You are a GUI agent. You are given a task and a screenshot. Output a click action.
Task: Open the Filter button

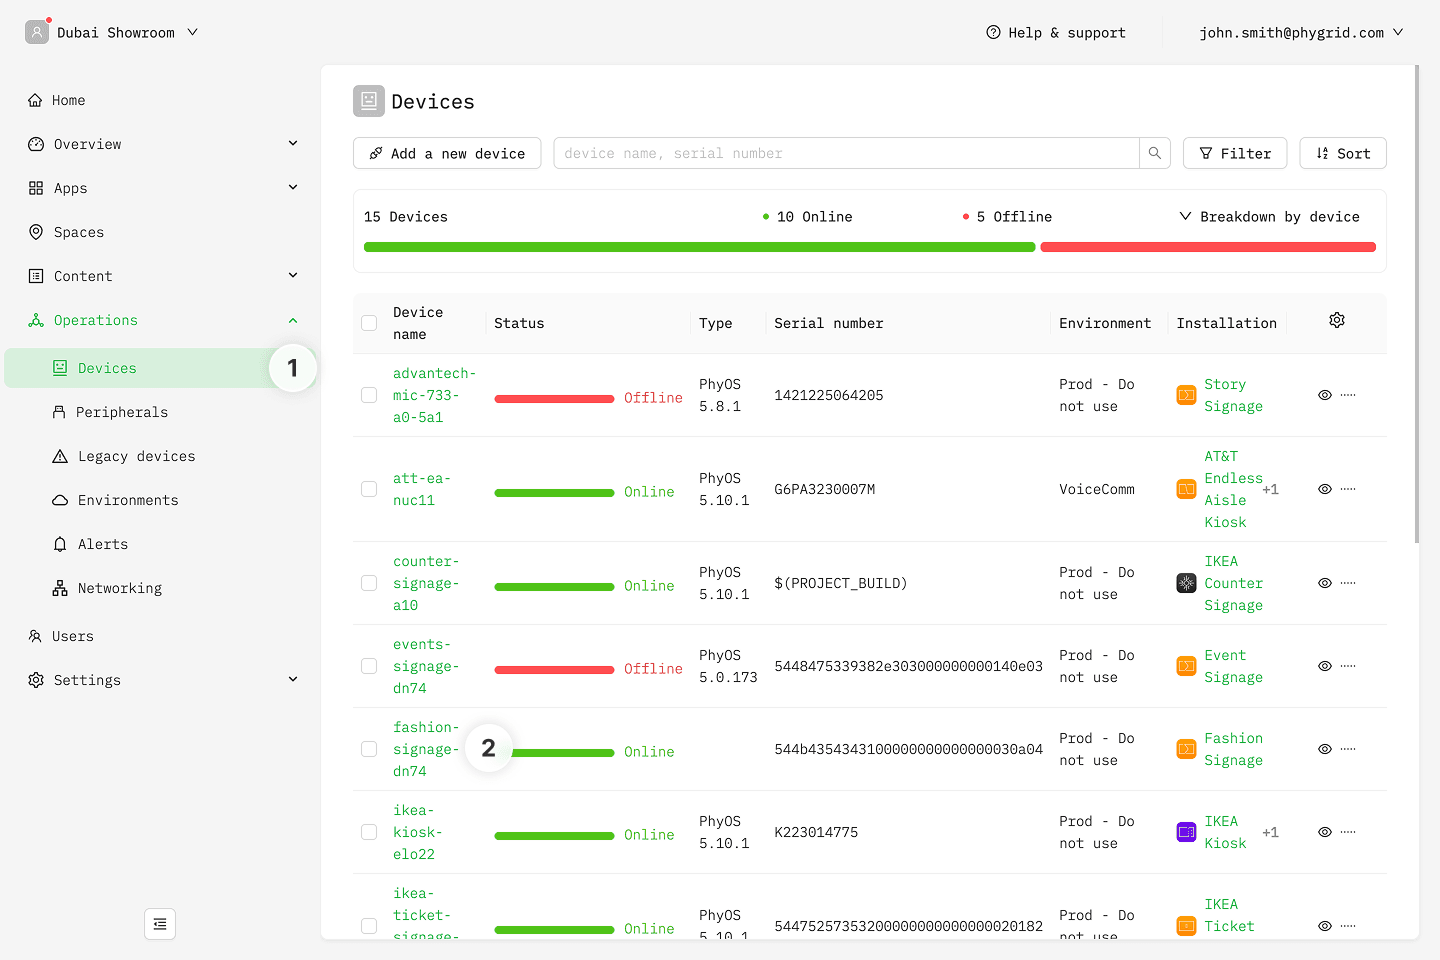pyautogui.click(x=1235, y=153)
